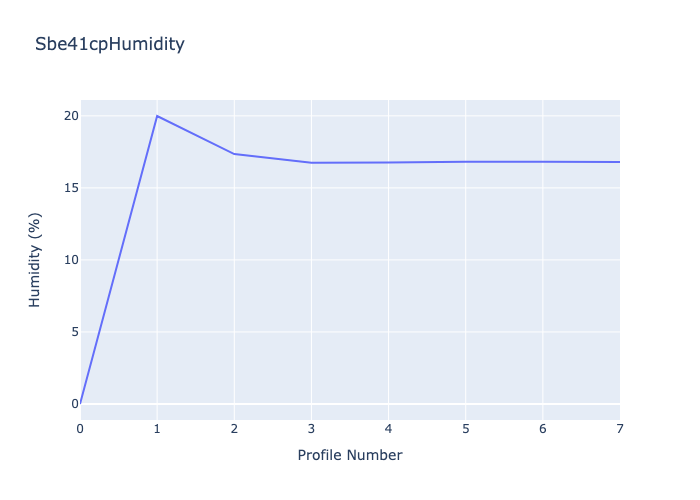700x500 pixels.
Task: Click the chart title Sbe41cpHumidity
Action: pyautogui.click(x=110, y=44)
